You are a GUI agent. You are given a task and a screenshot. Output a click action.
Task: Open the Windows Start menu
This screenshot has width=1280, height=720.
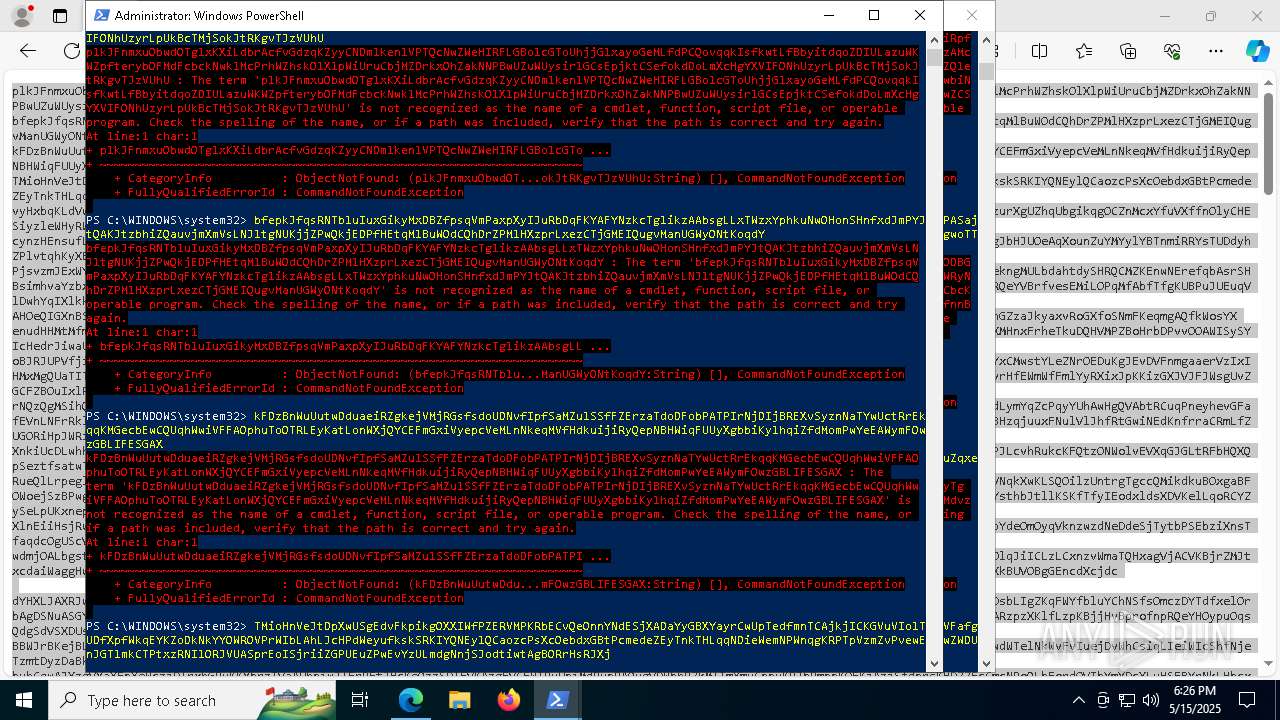click(x=24, y=700)
